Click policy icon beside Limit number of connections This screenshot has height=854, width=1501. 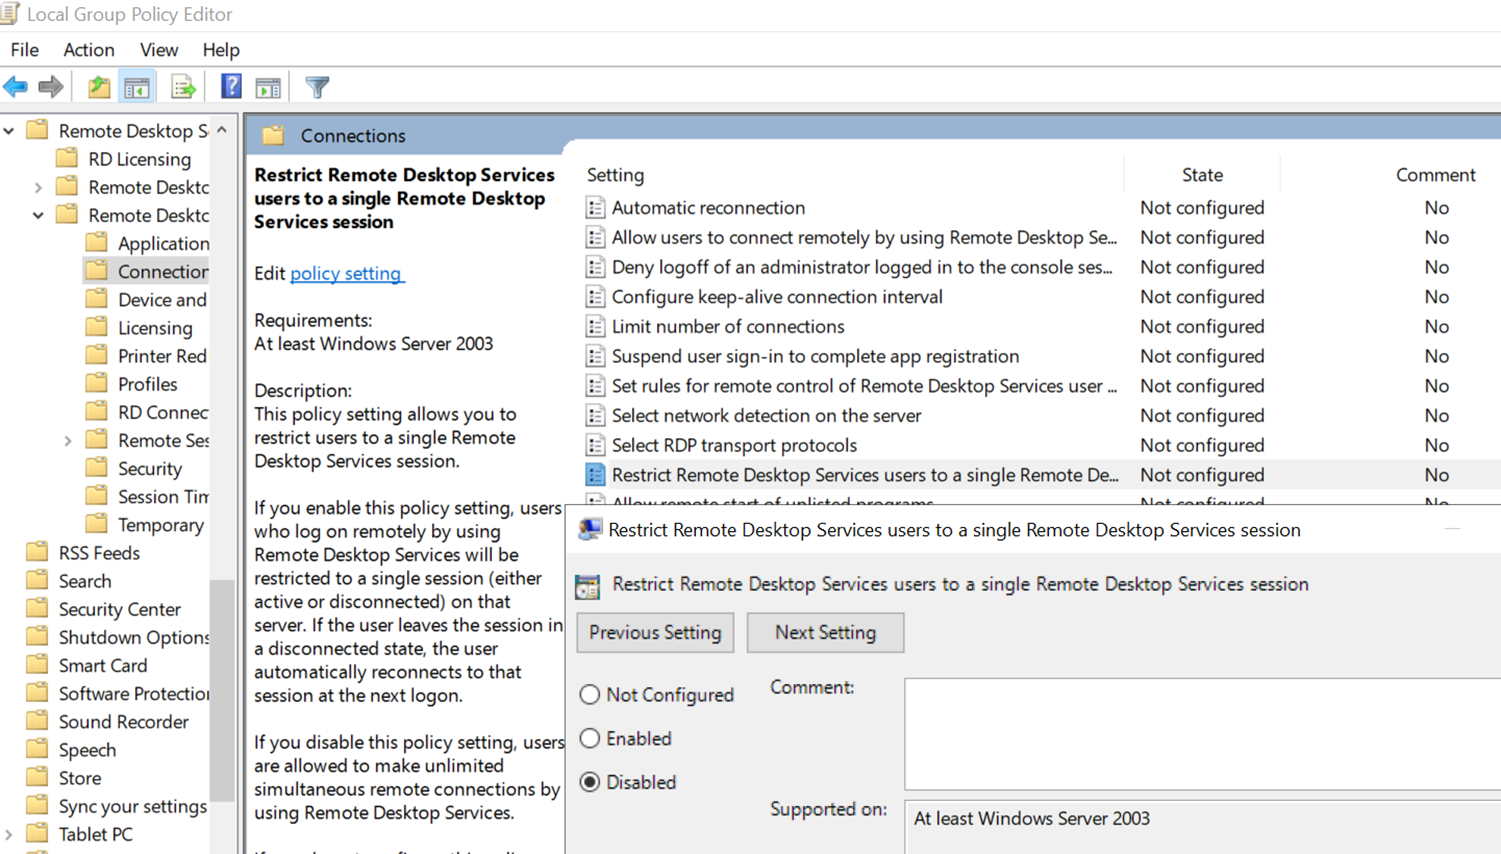[x=595, y=327]
